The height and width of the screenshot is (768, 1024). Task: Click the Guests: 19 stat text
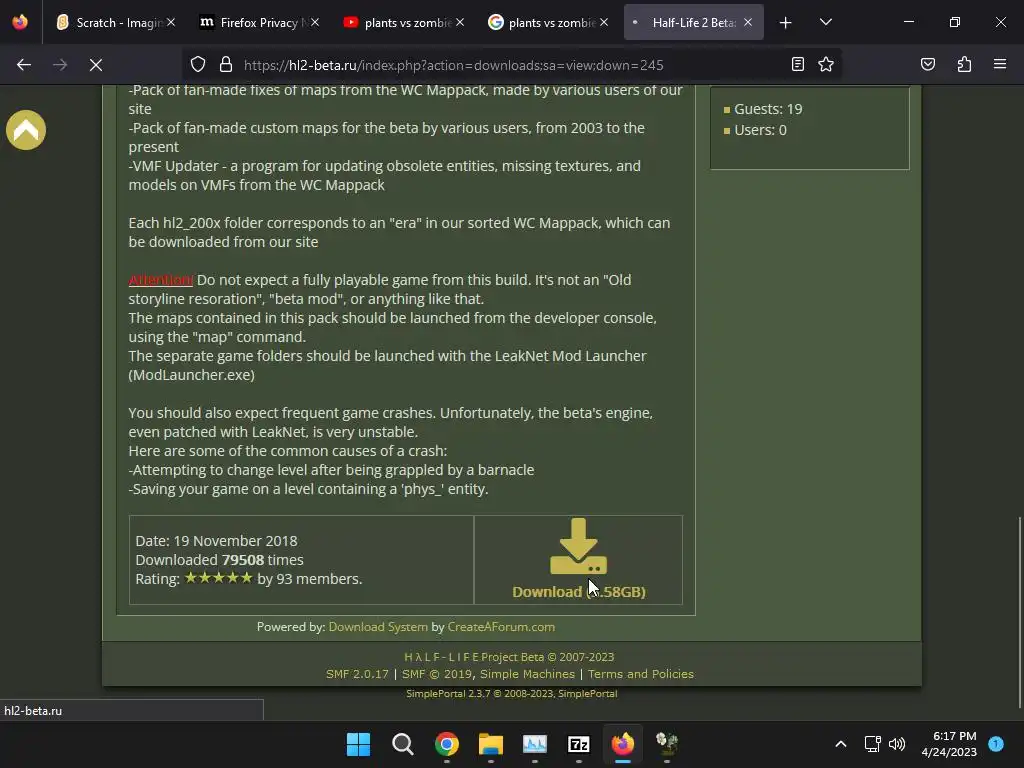click(x=768, y=109)
